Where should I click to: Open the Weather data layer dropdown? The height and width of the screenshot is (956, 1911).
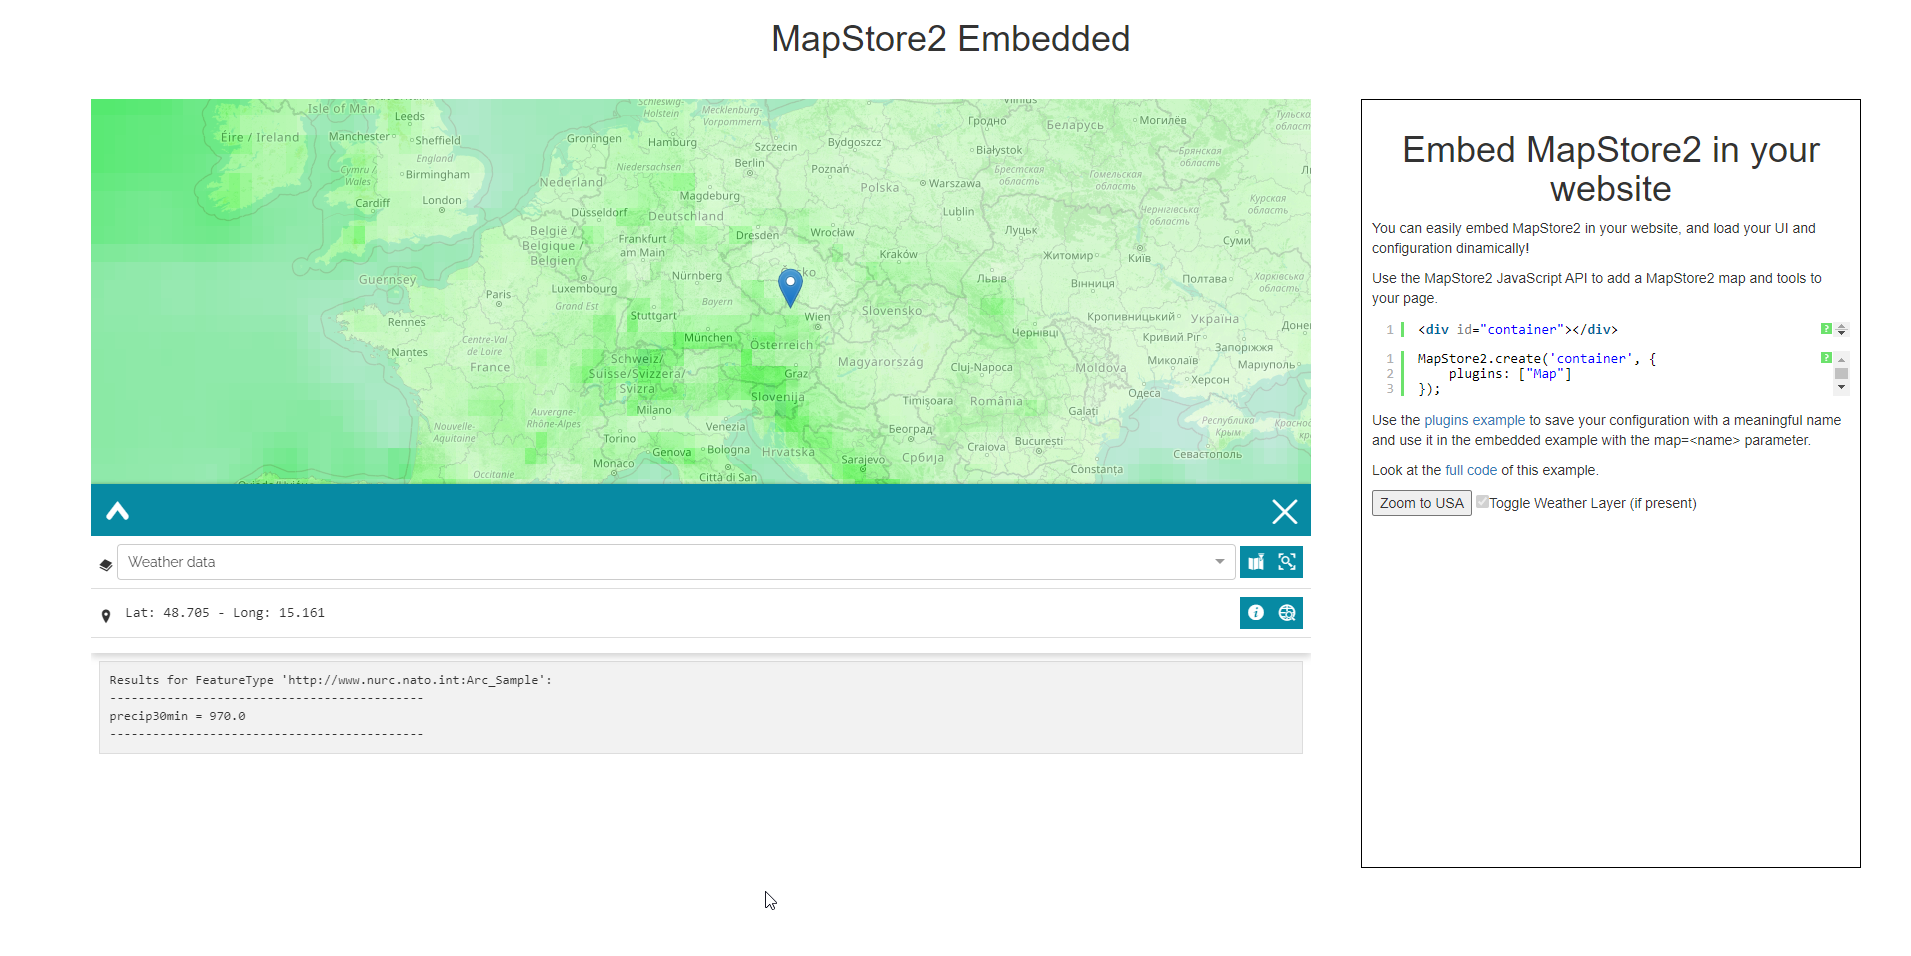point(1219,562)
